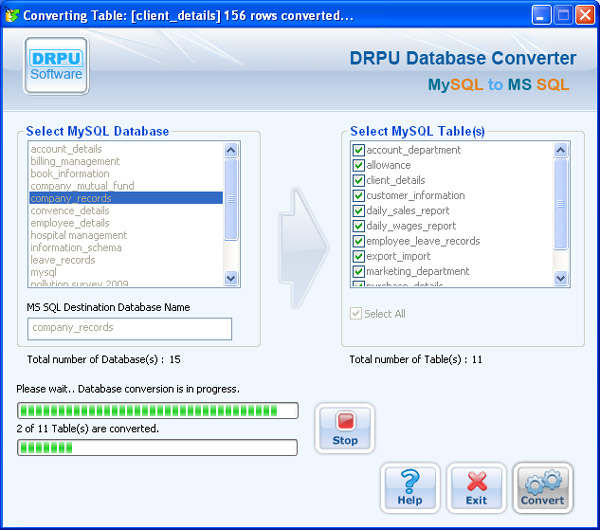Select information_schema database
The image size is (600, 530).
[126, 248]
